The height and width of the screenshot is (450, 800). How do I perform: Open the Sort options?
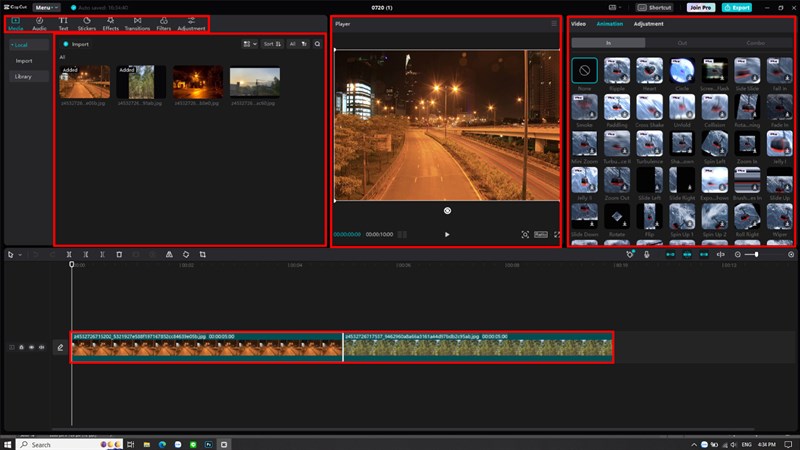tap(272, 44)
